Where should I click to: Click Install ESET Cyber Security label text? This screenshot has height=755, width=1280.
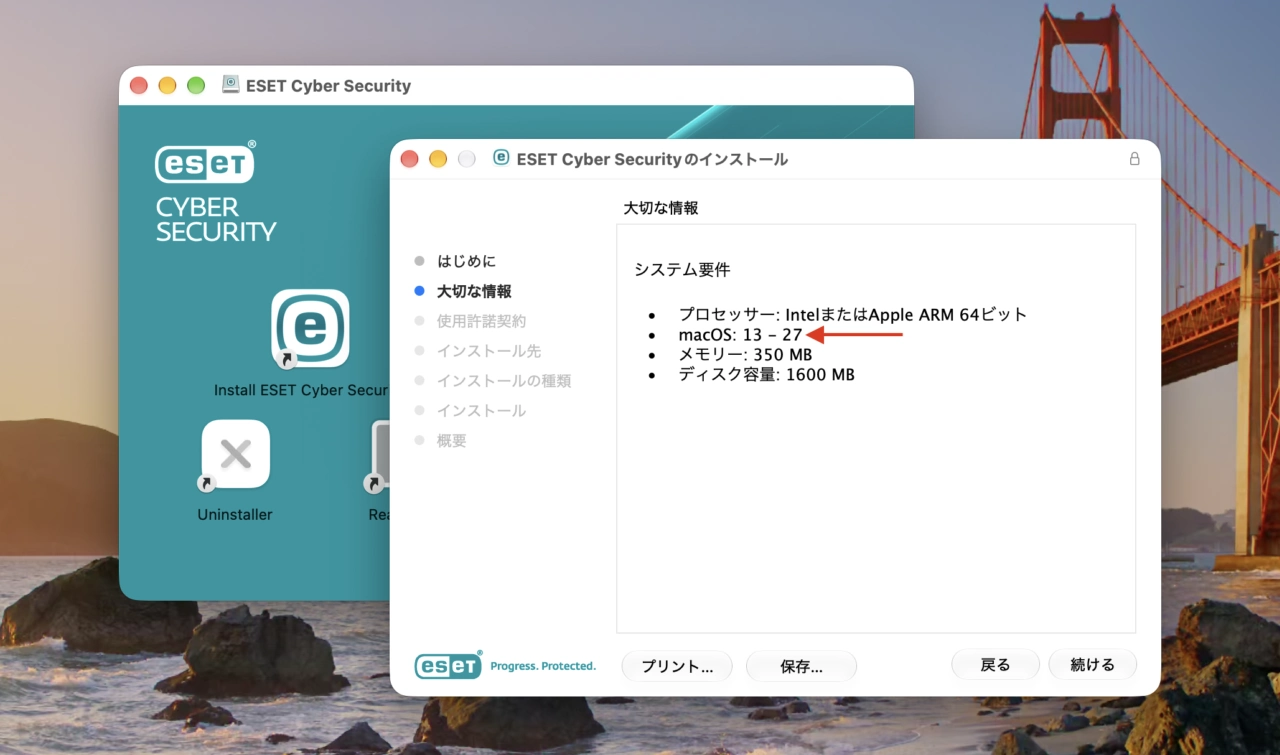point(300,390)
